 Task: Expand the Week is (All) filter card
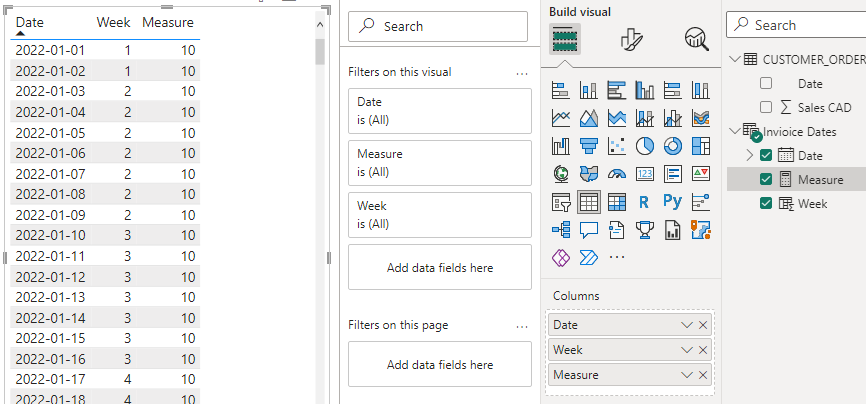pos(440,214)
